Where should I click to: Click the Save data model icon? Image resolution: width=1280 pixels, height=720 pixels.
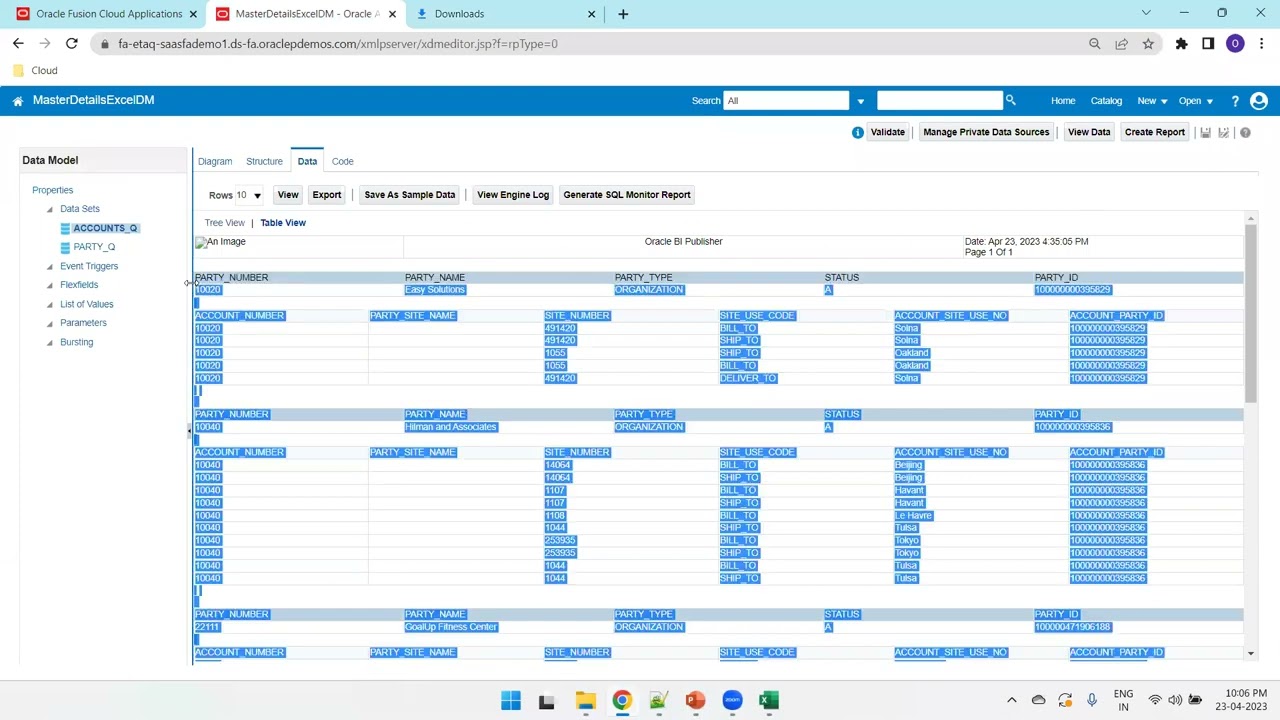(x=1206, y=132)
